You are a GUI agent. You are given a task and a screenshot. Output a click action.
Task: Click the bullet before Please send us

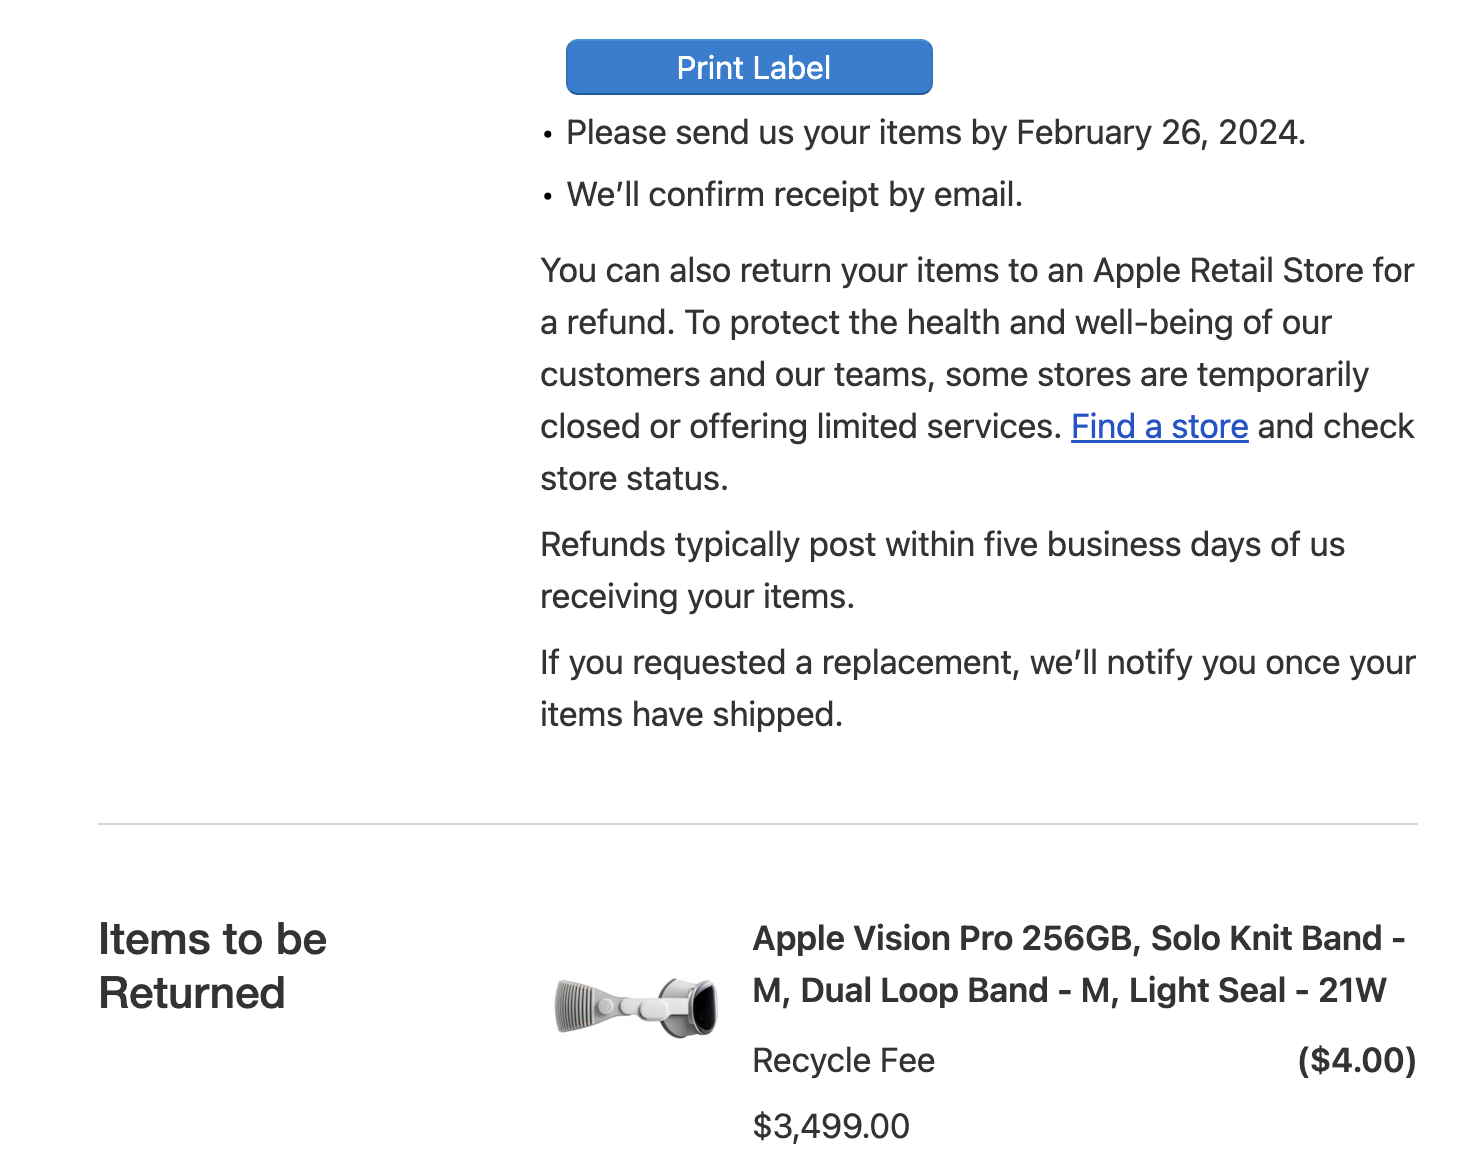click(x=547, y=135)
